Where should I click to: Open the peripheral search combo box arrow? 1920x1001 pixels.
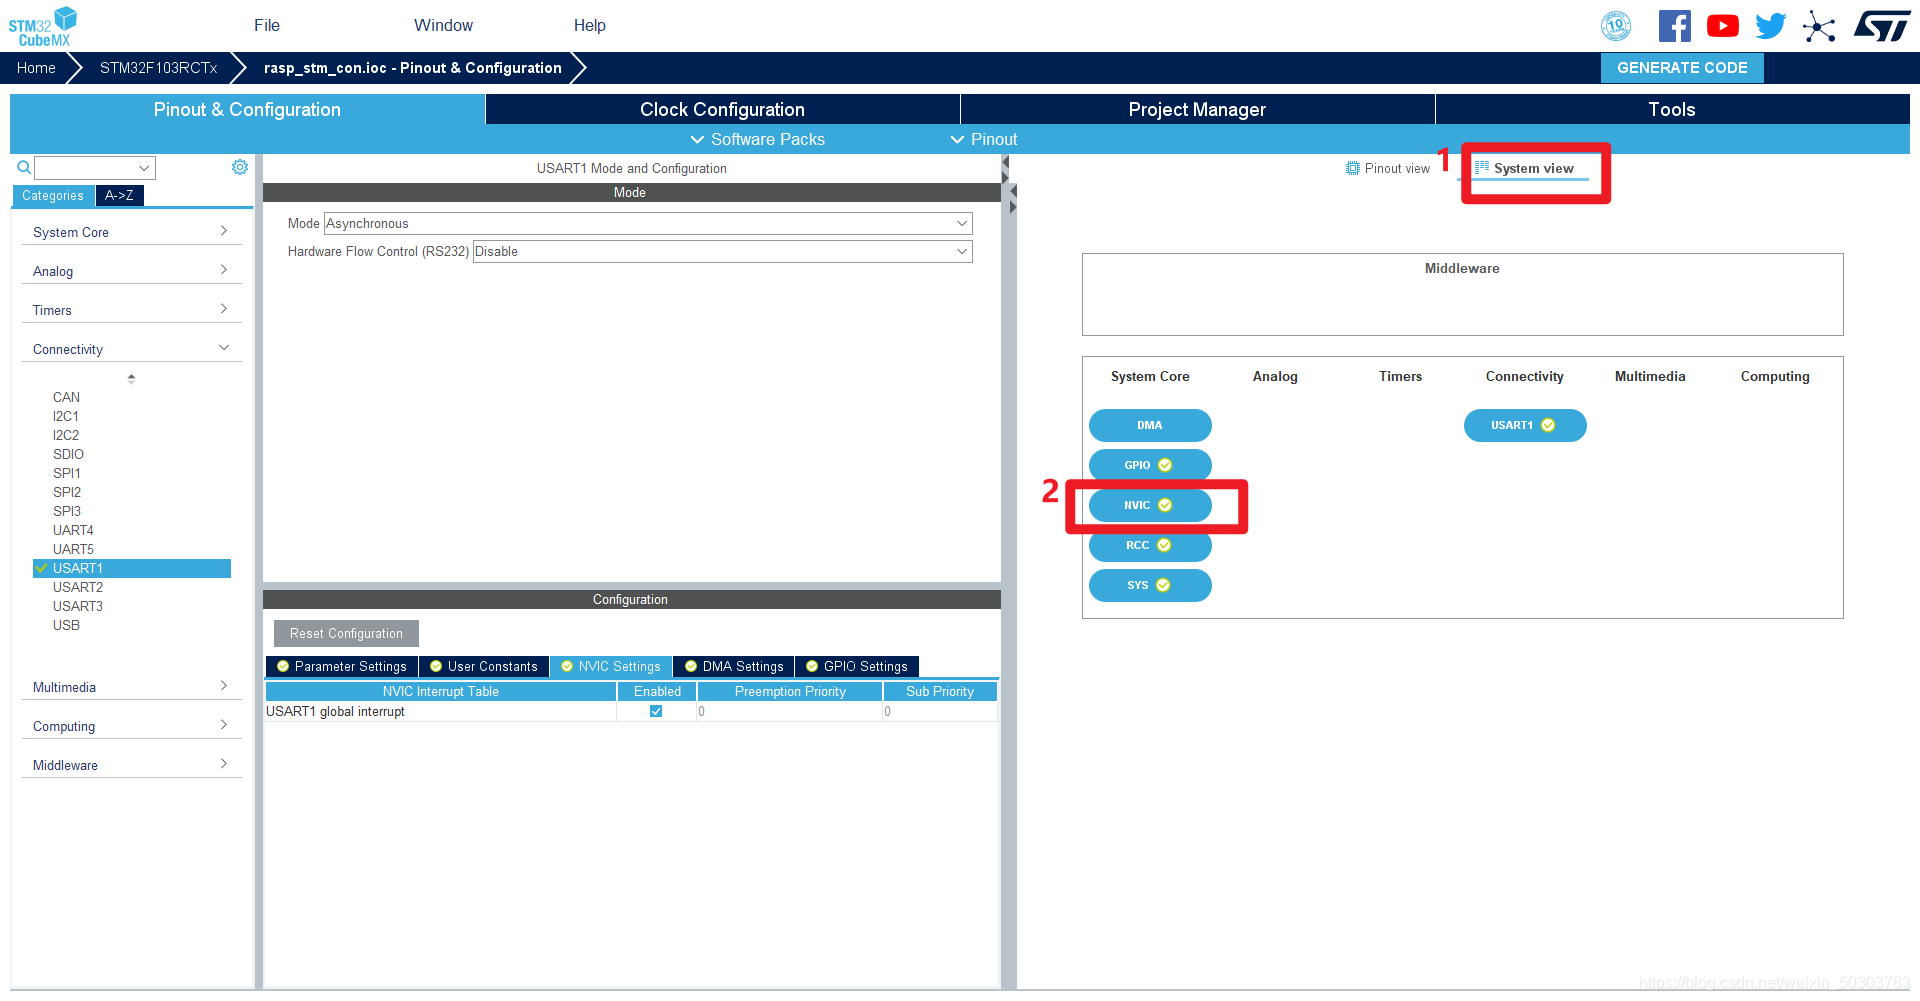[x=144, y=168]
